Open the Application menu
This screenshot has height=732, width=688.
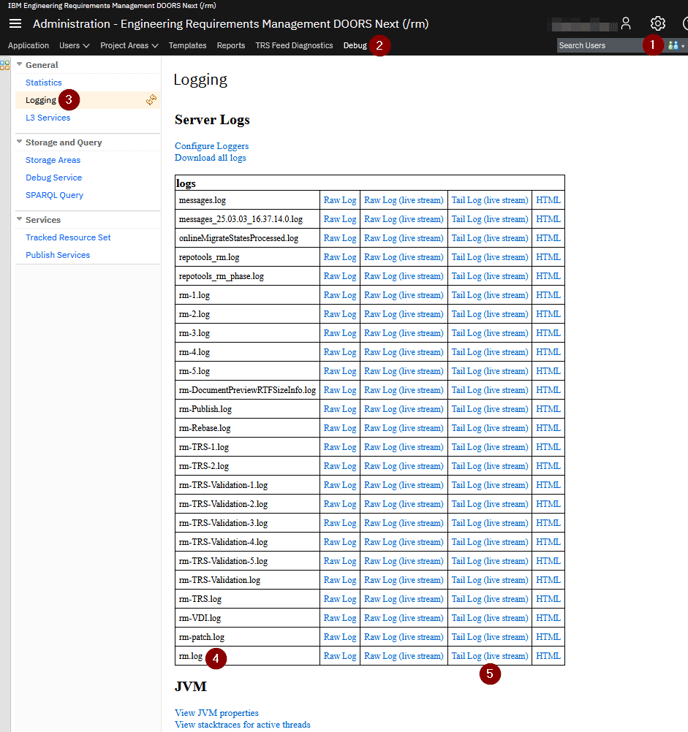pyautogui.click(x=28, y=45)
